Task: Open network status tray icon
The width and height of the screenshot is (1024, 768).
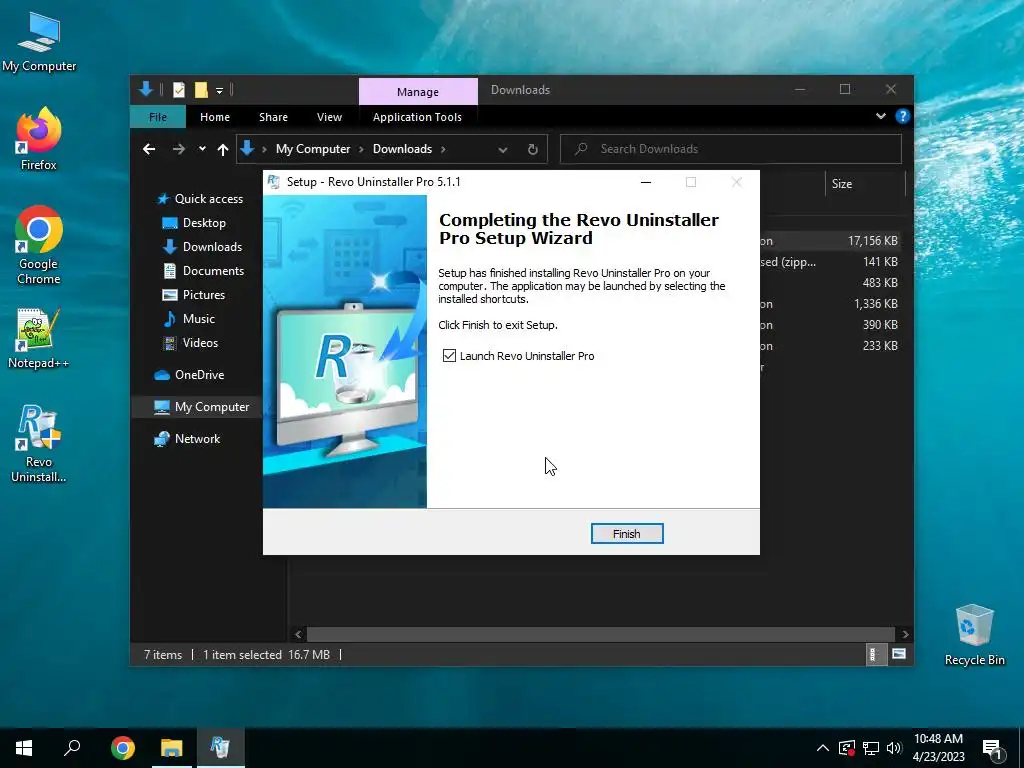Action: pyautogui.click(x=871, y=748)
